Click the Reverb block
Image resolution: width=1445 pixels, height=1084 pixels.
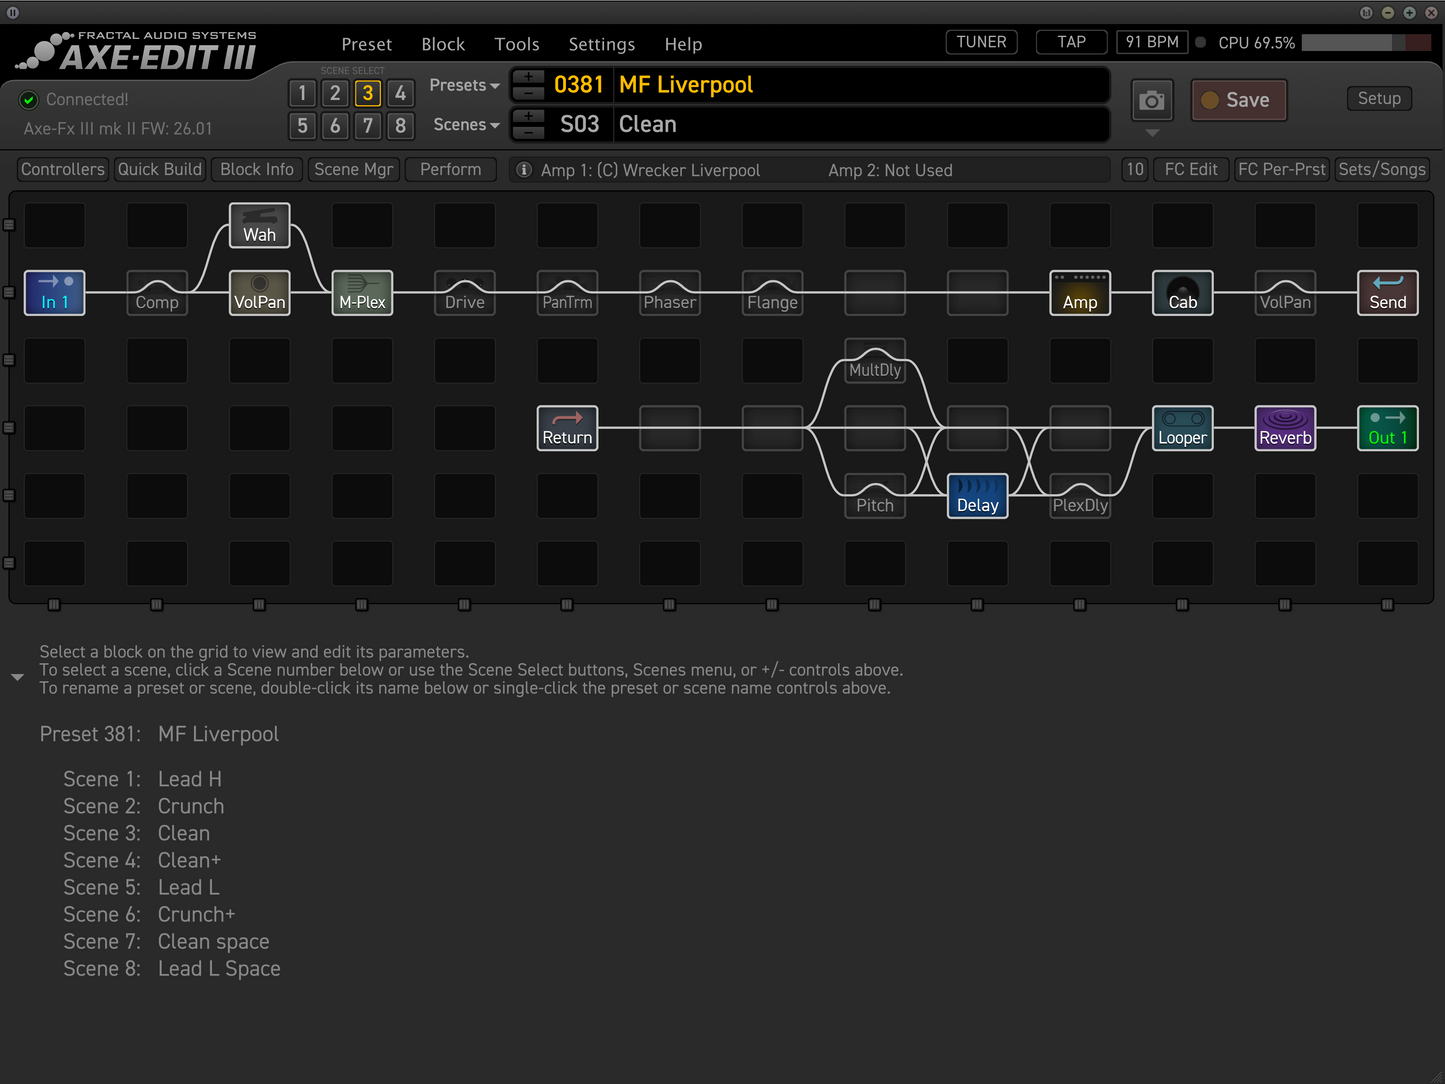click(1285, 428)
